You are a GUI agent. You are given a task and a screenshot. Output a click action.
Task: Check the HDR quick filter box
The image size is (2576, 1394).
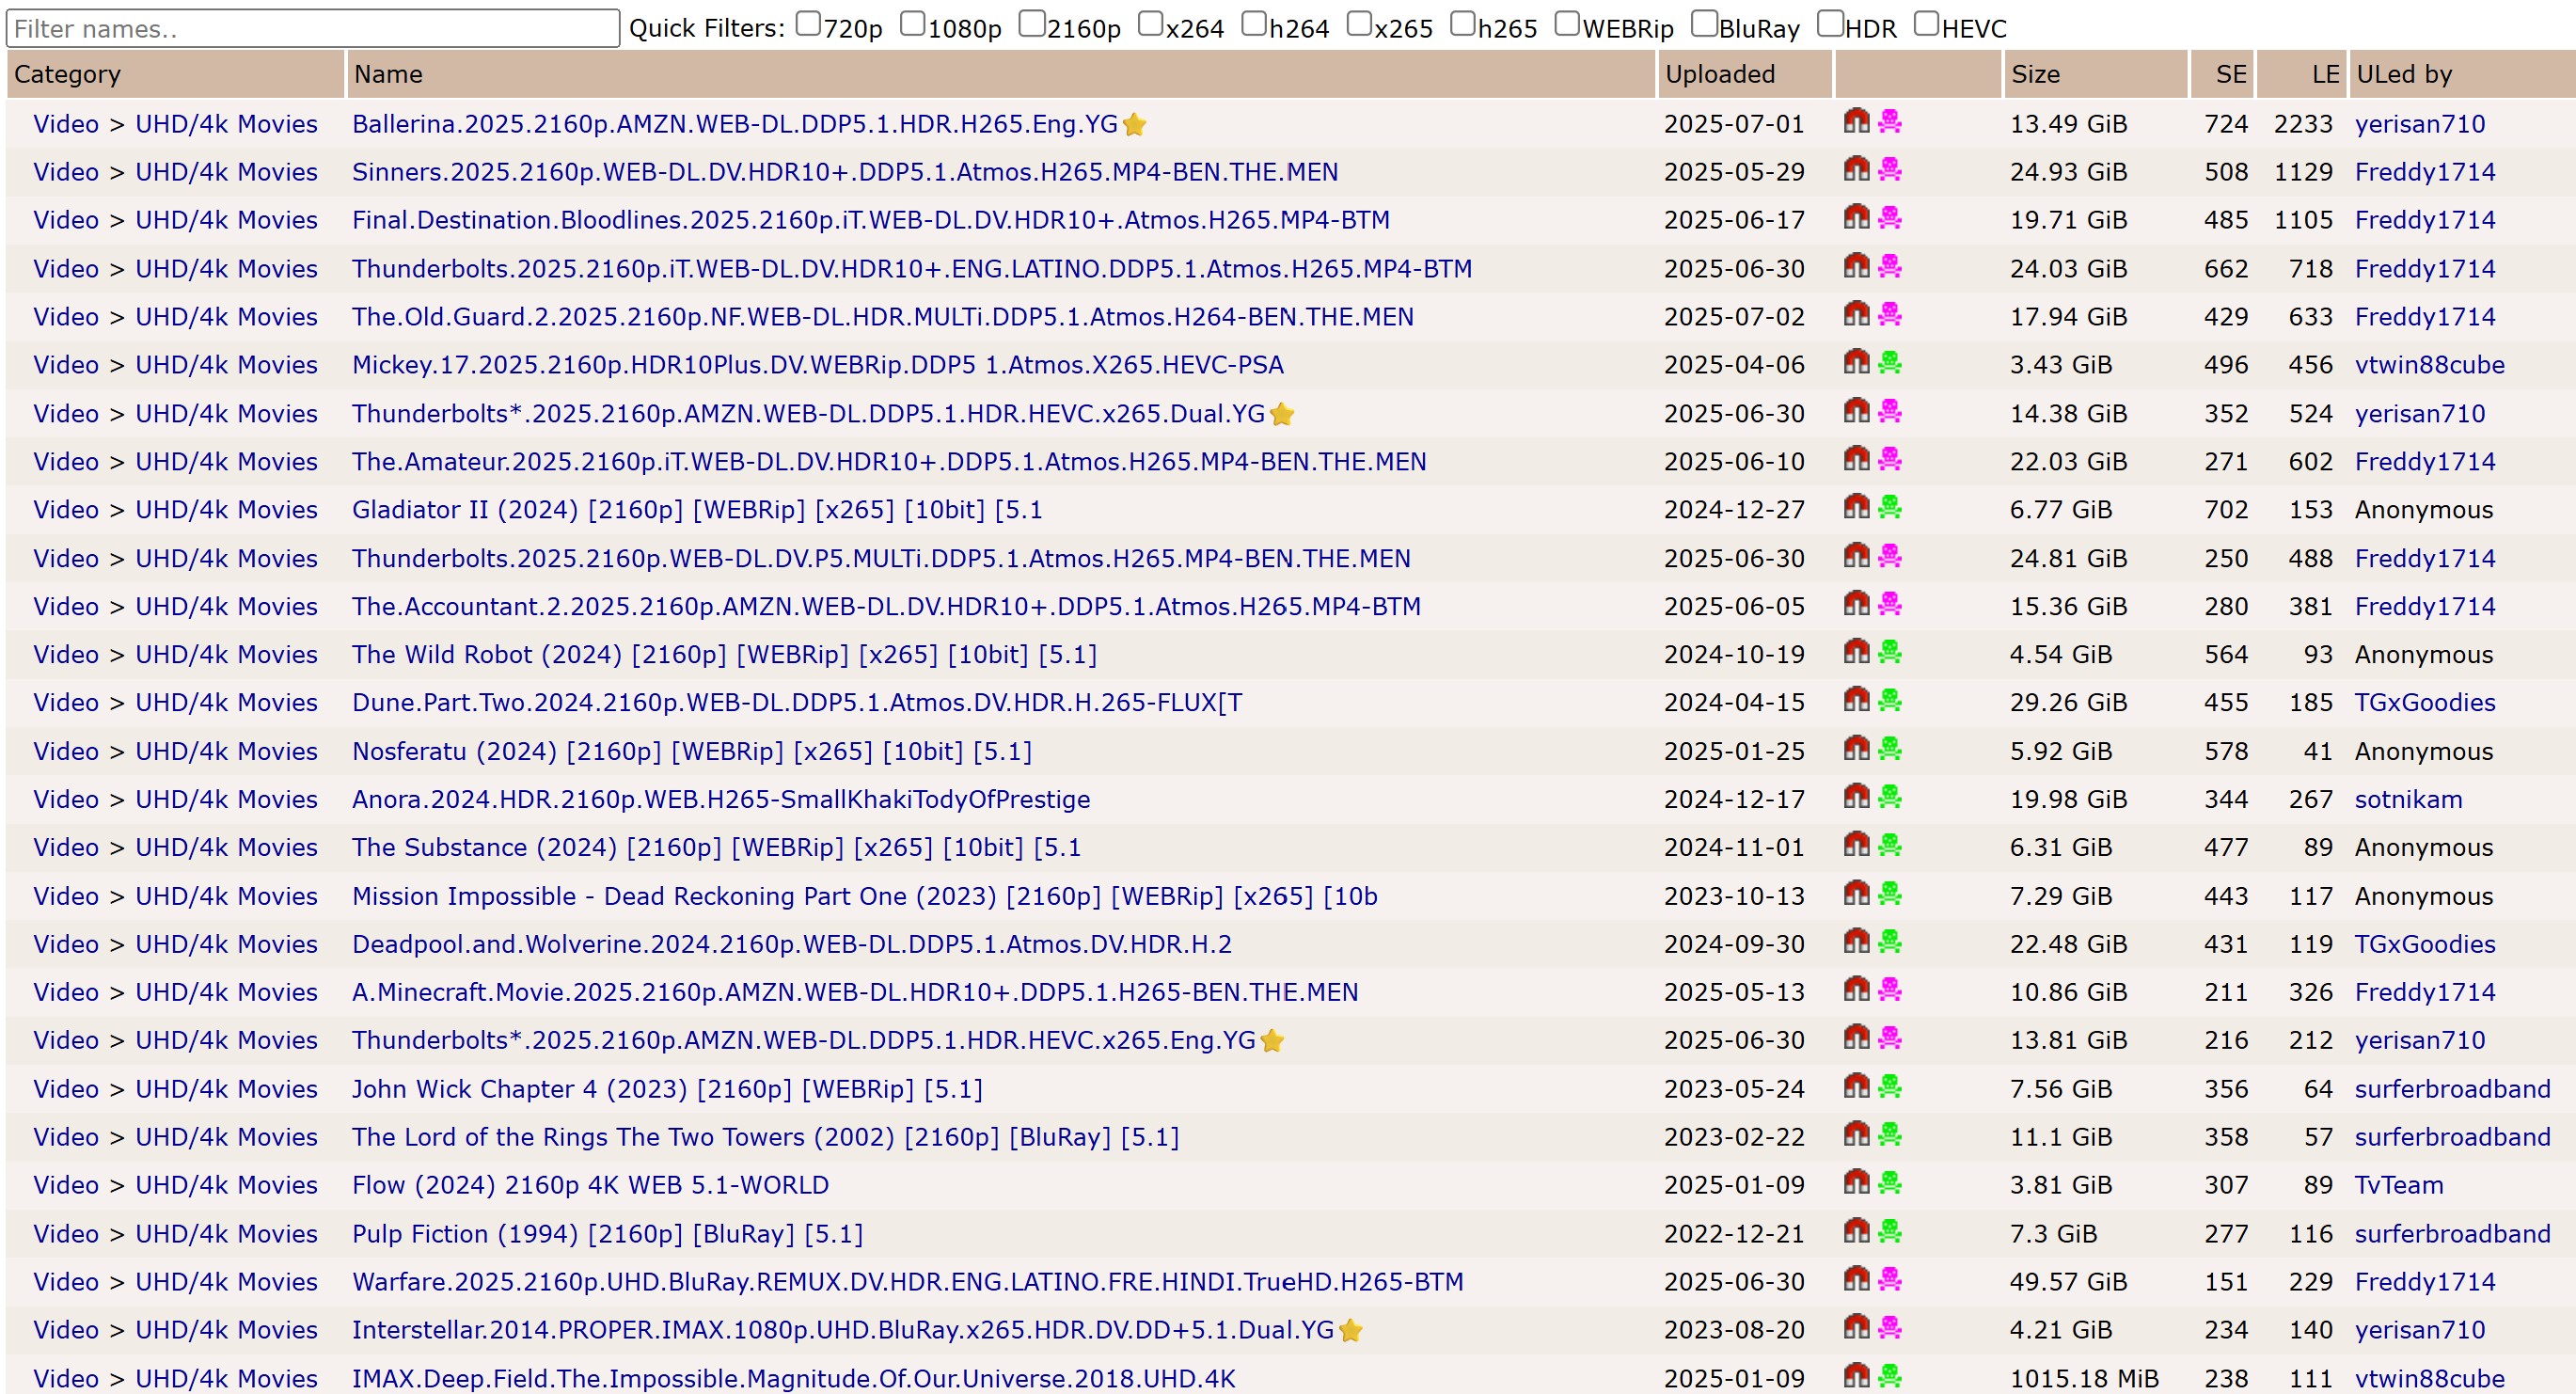[1829, 24]
